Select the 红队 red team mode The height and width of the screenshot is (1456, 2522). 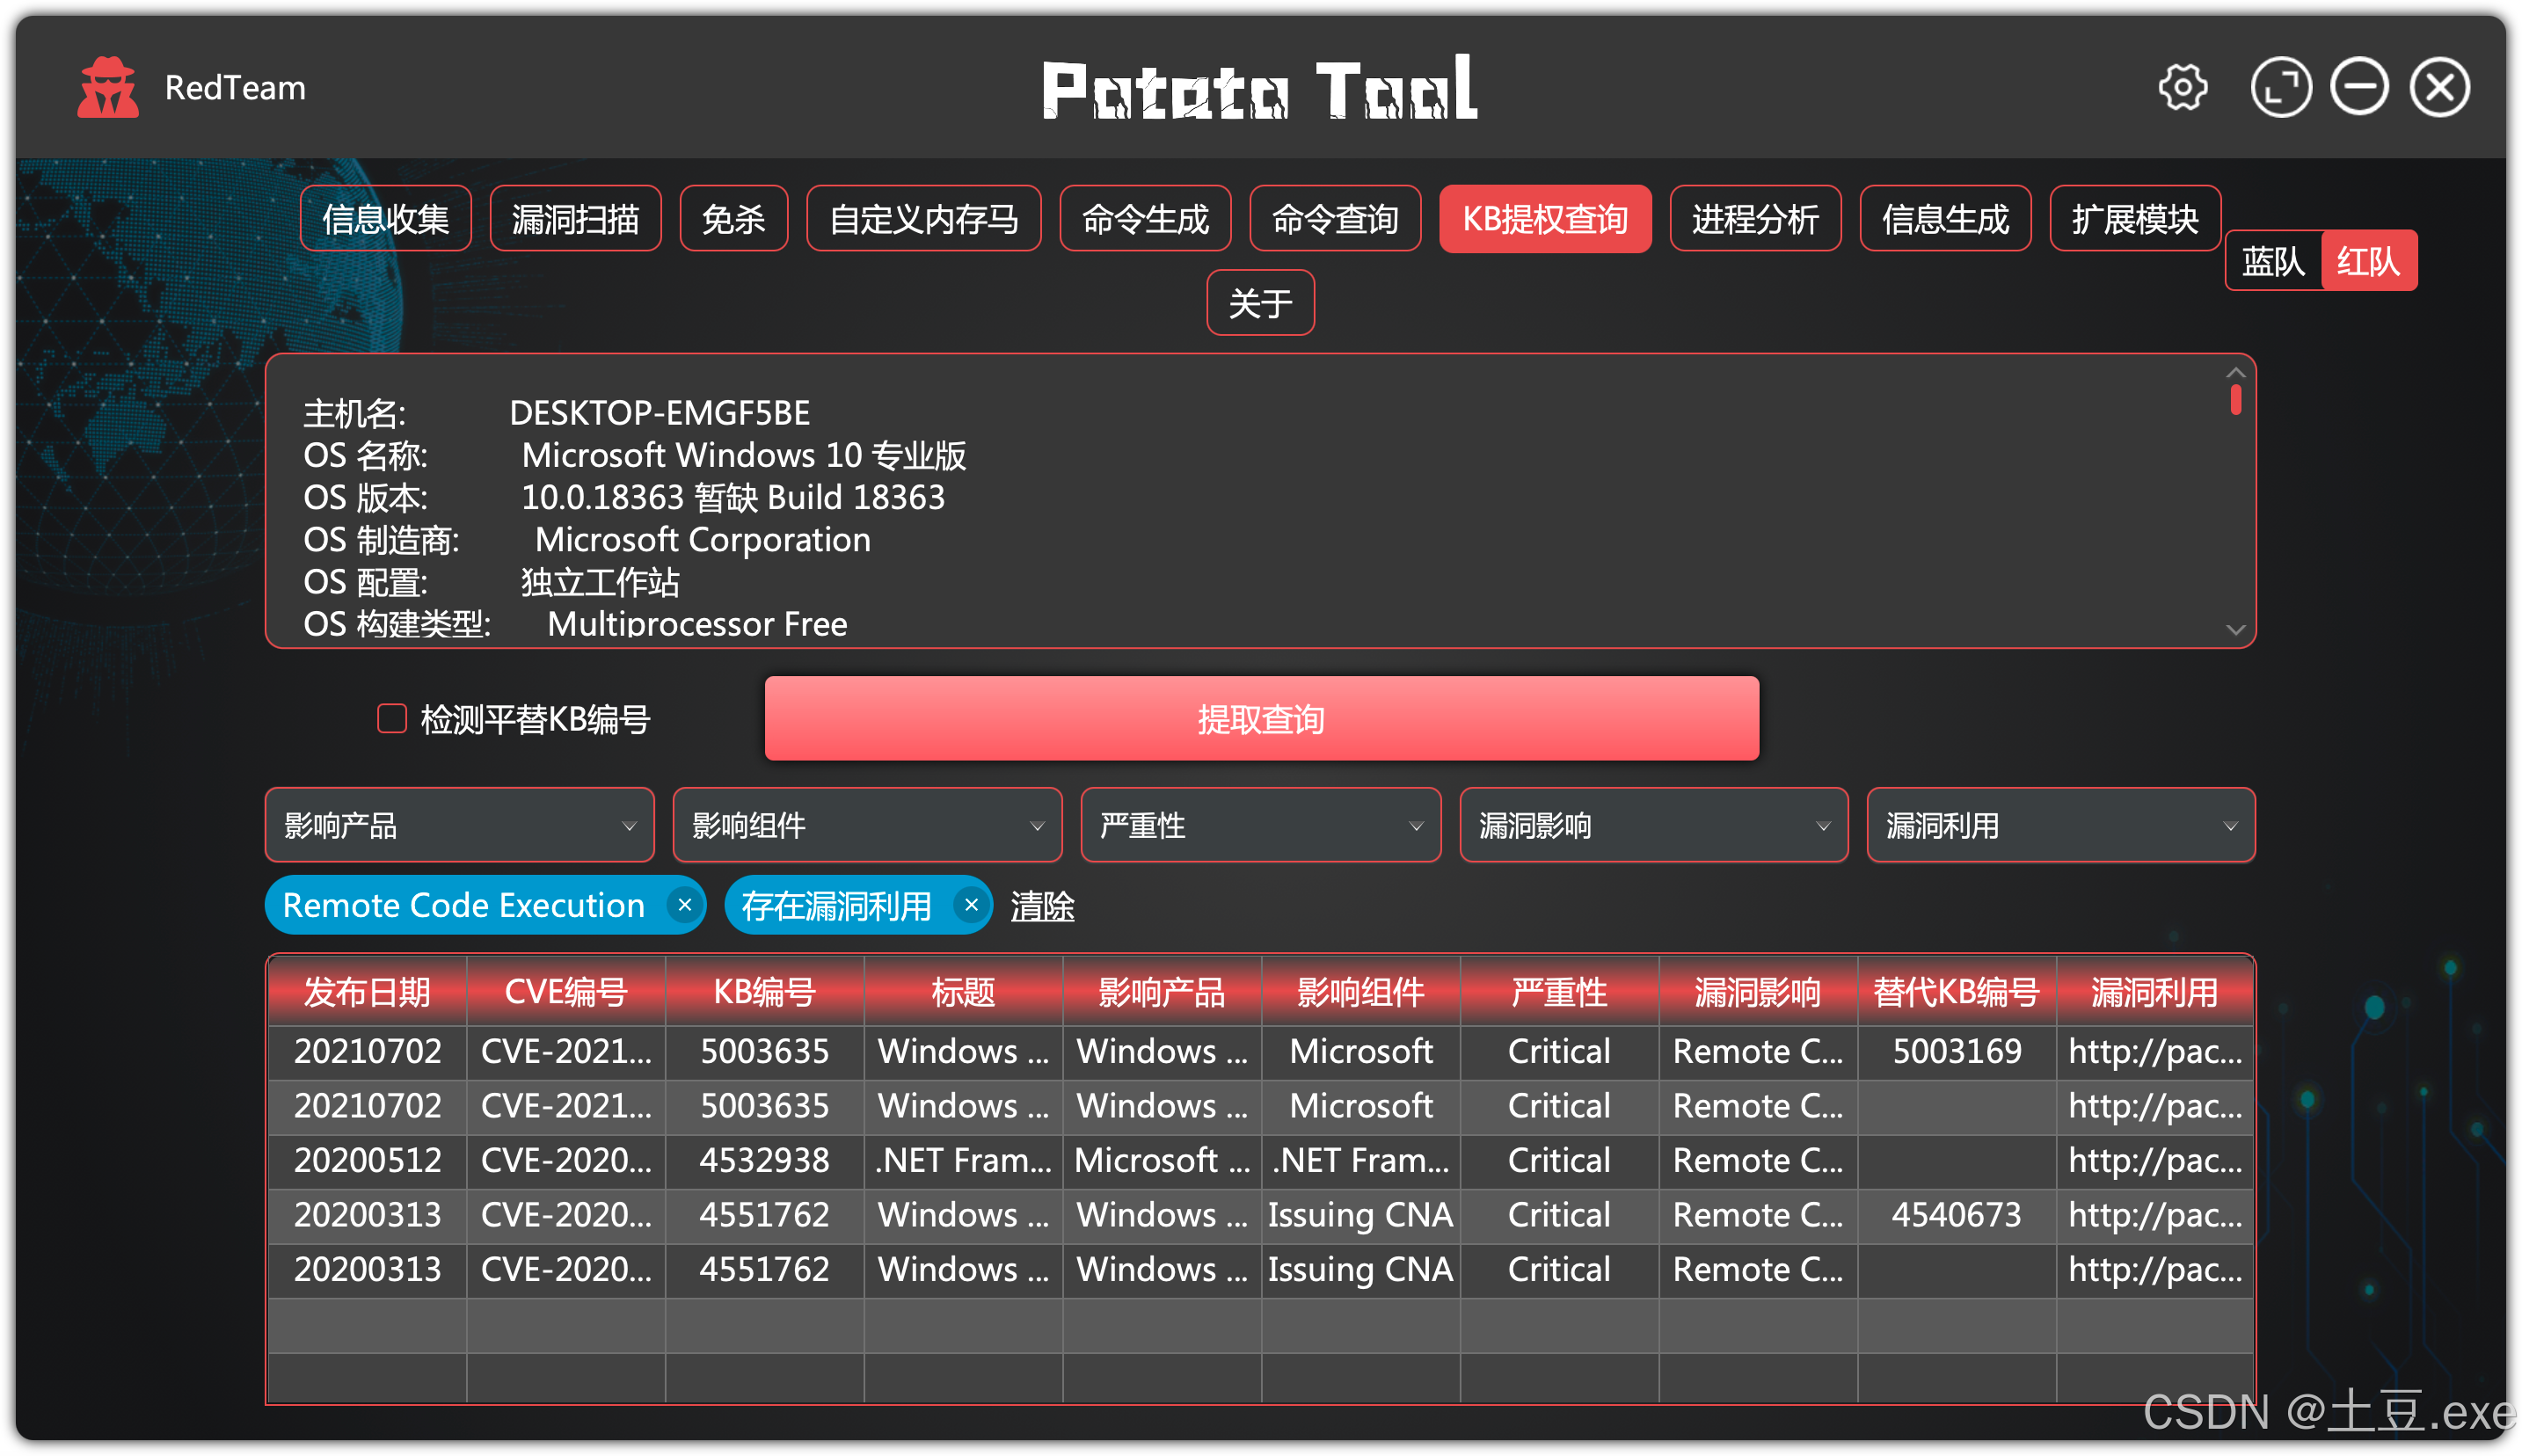tap(2367, 262)
